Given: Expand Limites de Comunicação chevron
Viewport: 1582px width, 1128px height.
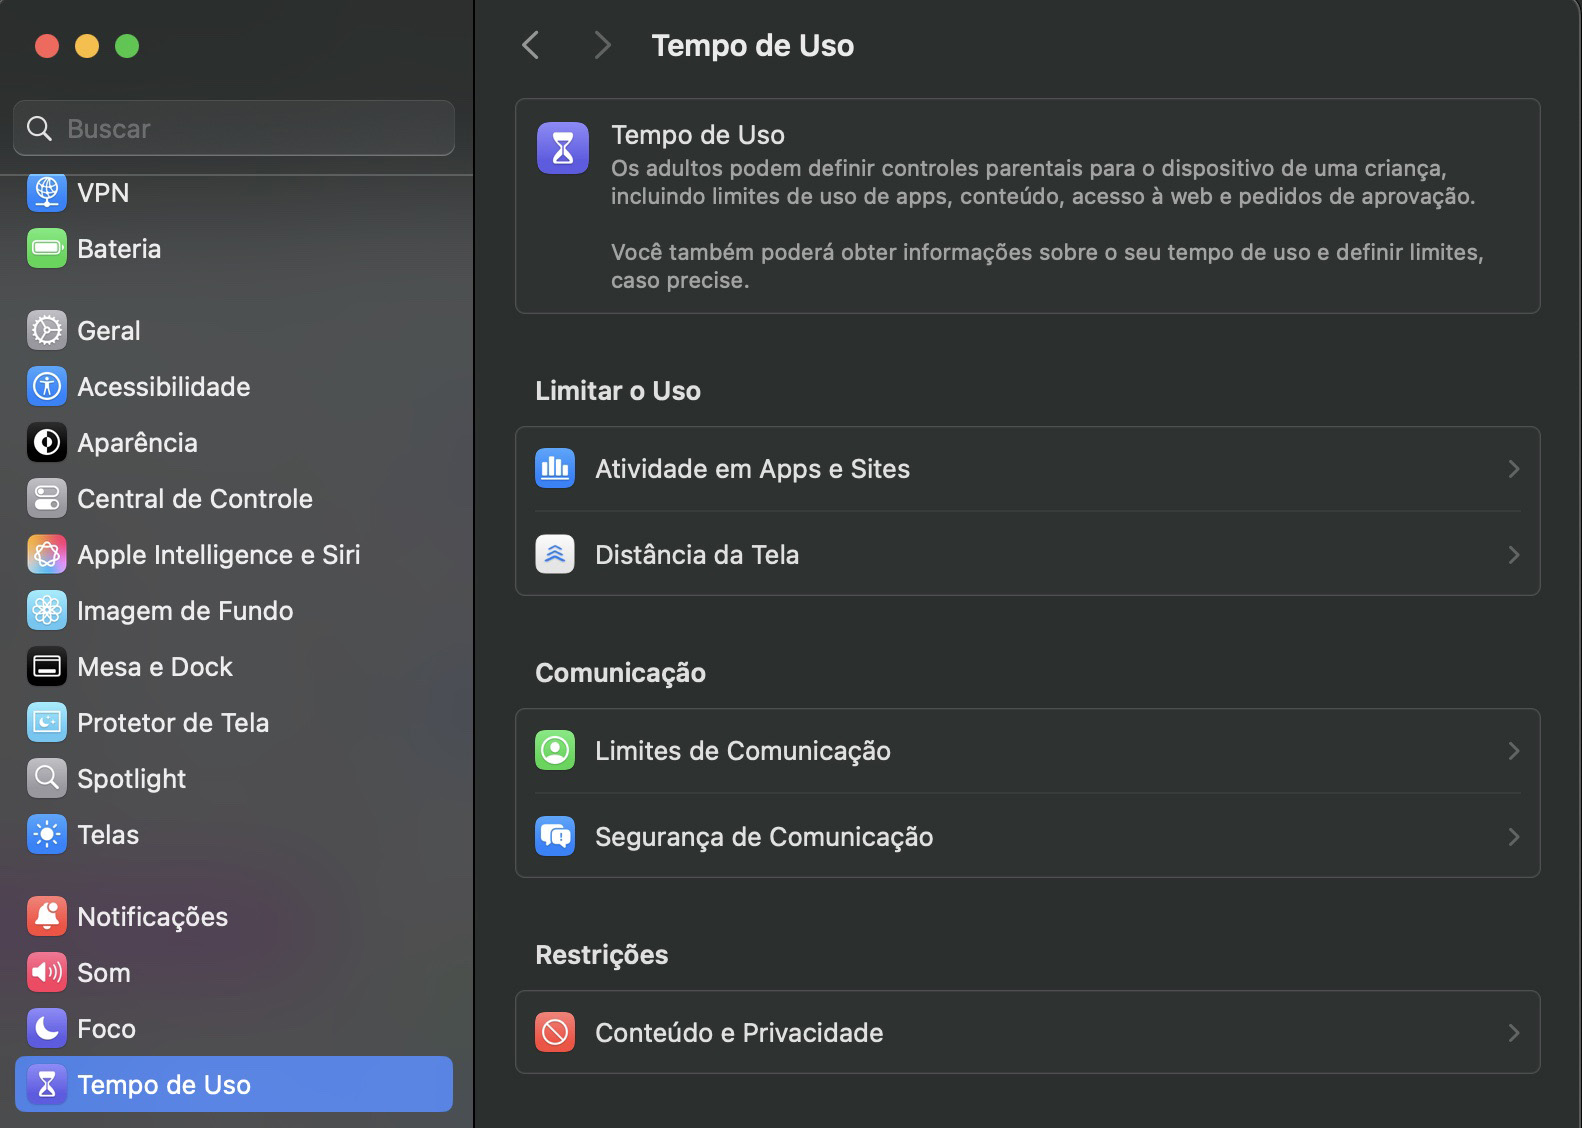Looking at the screenshot, I should click(x=1513, y=751).
